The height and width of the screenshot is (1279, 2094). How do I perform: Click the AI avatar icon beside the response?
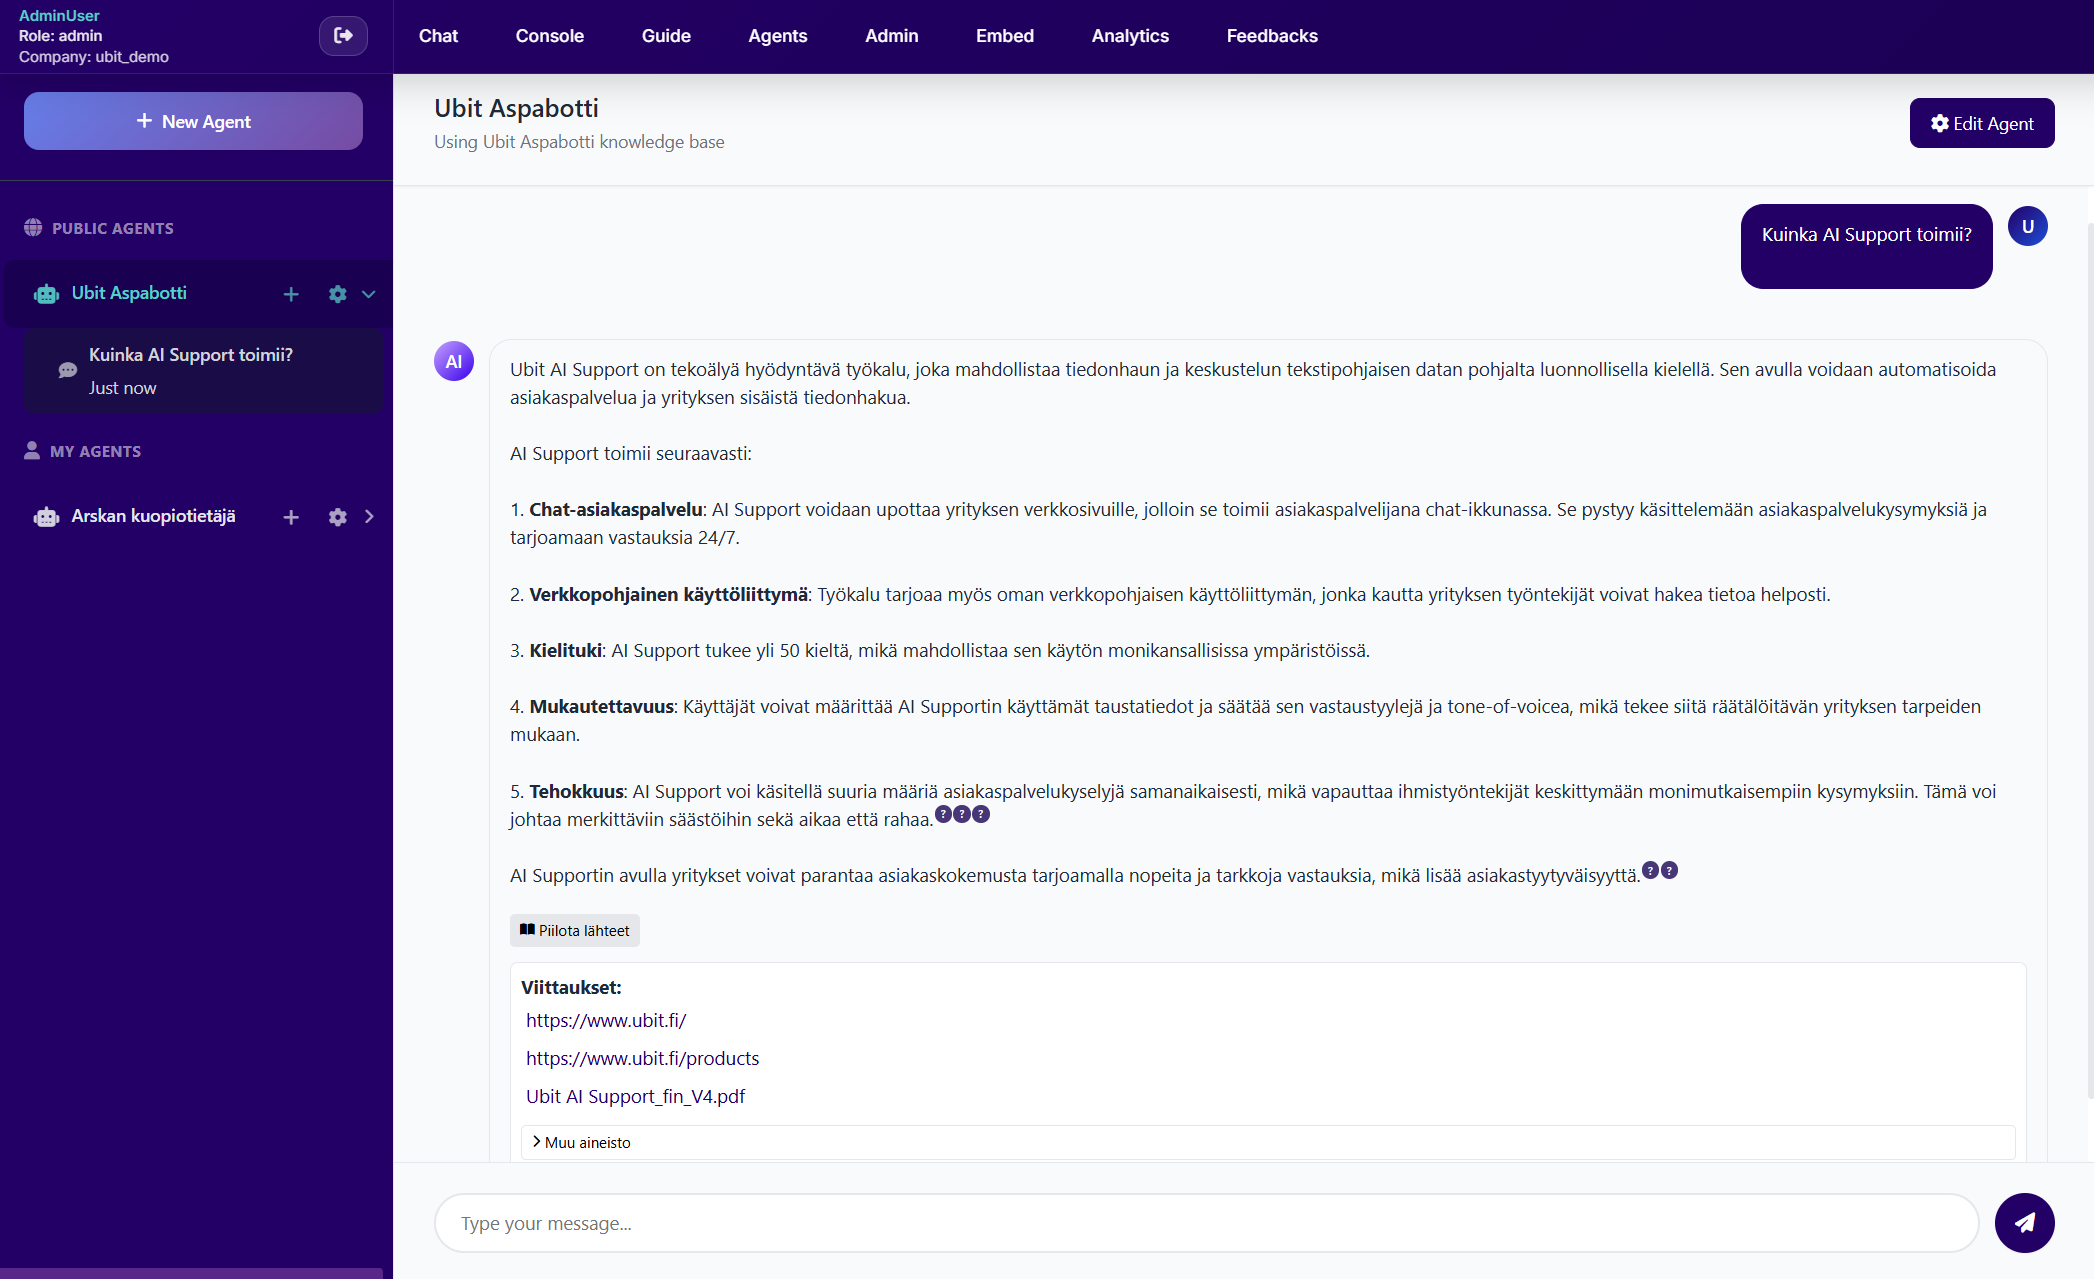point(454,361)
